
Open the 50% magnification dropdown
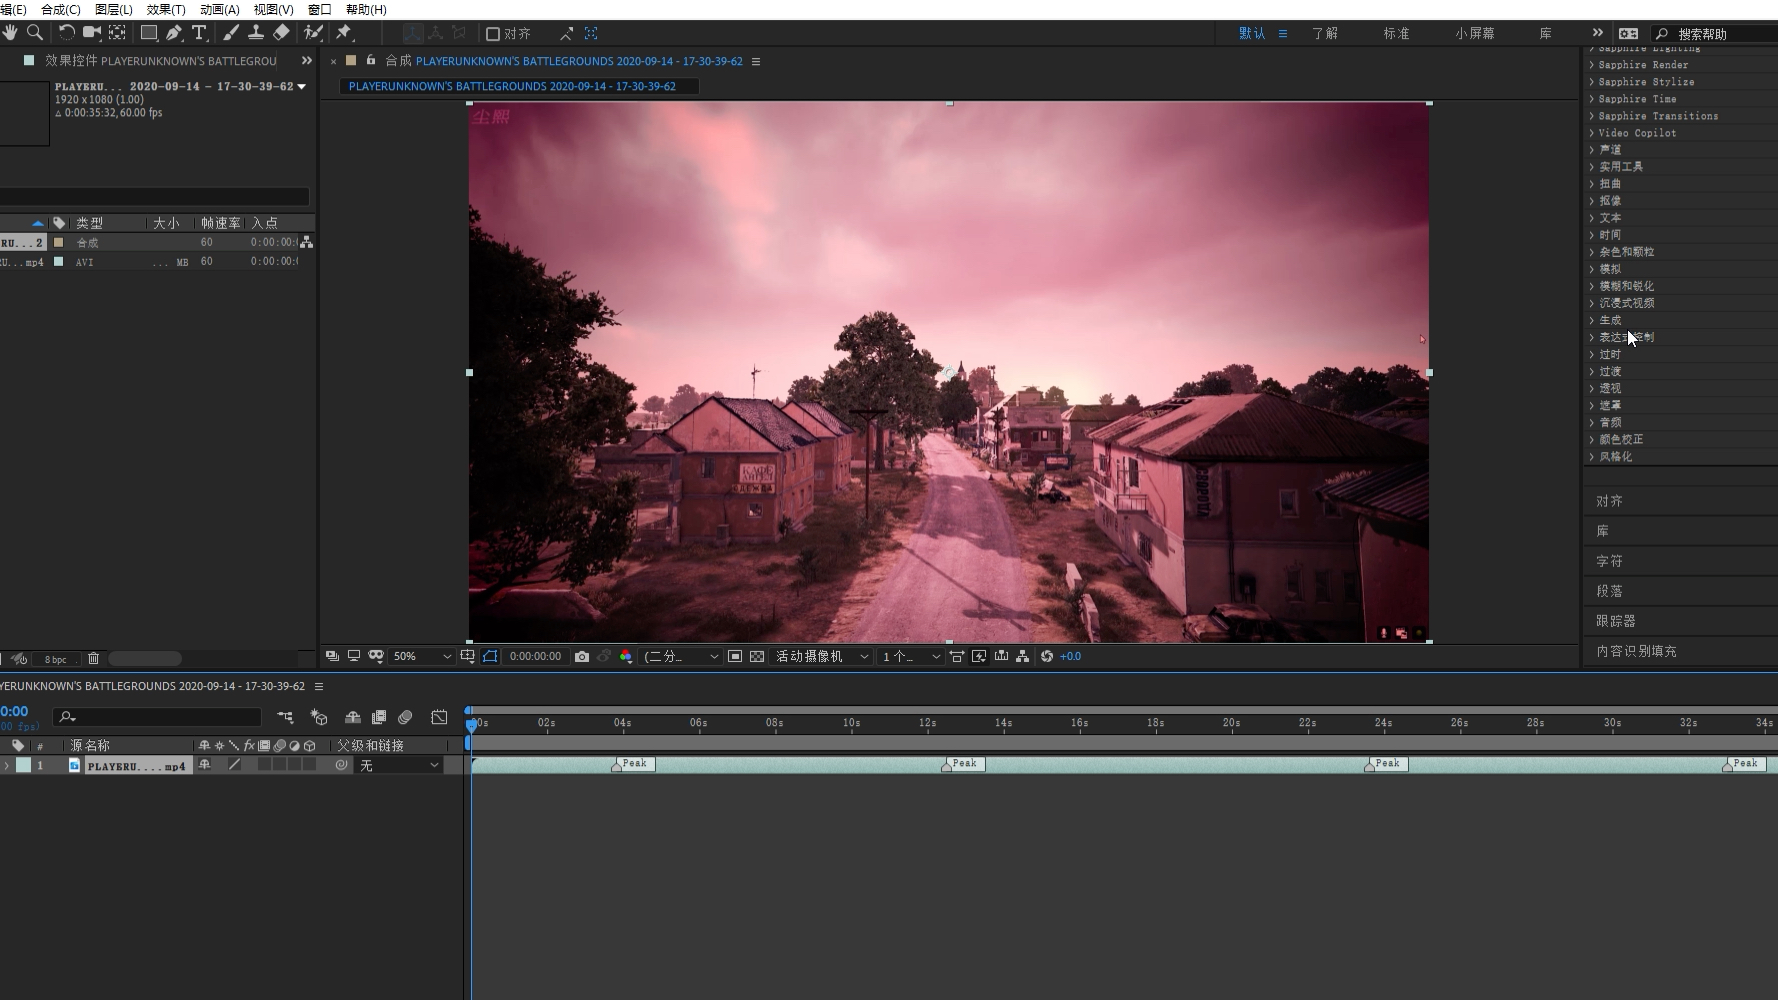(x=422, y=656)
